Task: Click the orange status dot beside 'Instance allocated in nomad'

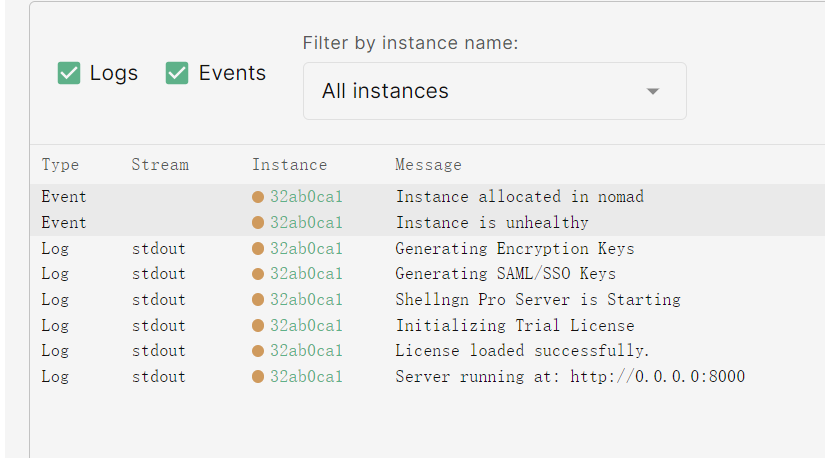Action: pos(258,197)
